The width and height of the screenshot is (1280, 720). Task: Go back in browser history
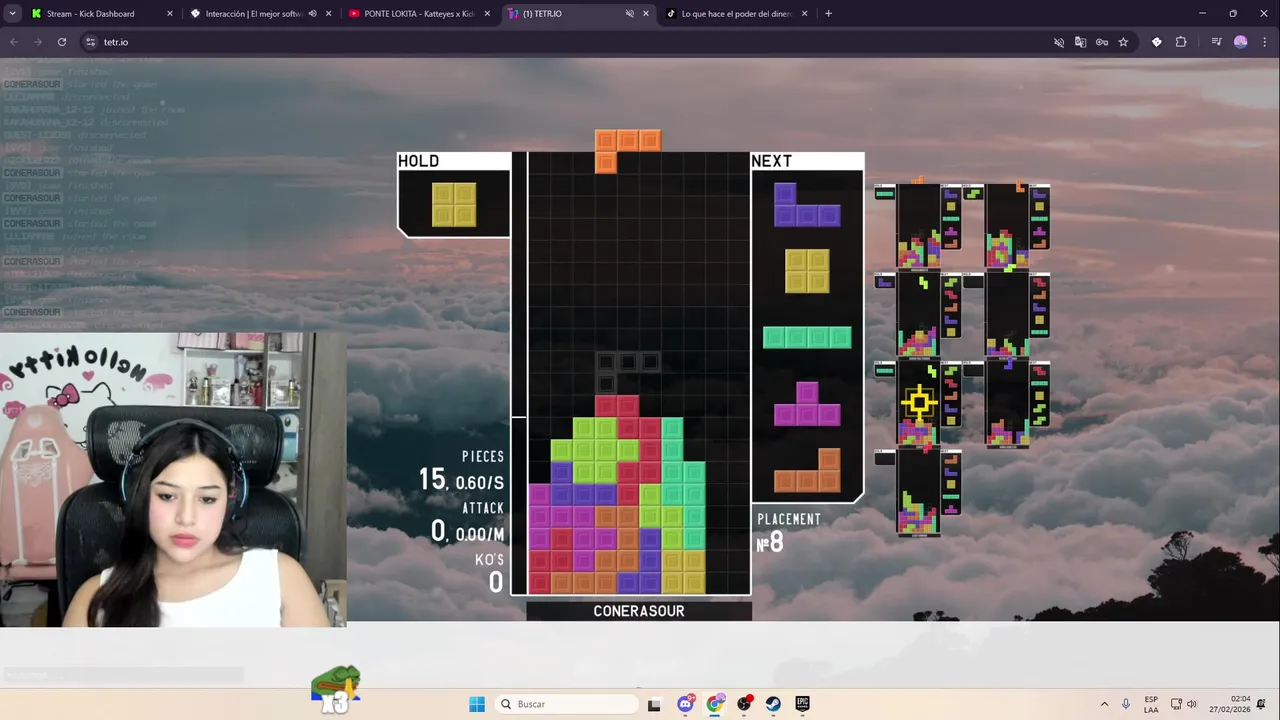(14, 42)
